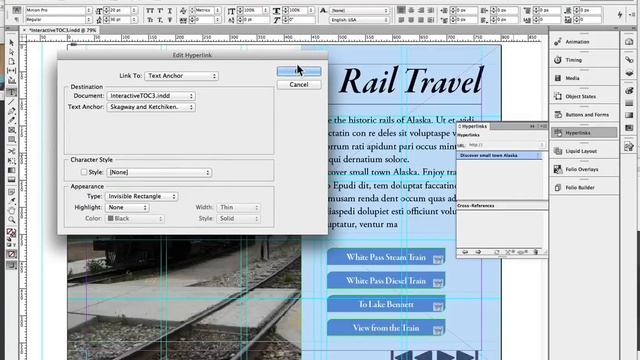Open the Folio Builder panel
Image resolution: width=640 pixels, height=360 pixels.
[583, 187]
